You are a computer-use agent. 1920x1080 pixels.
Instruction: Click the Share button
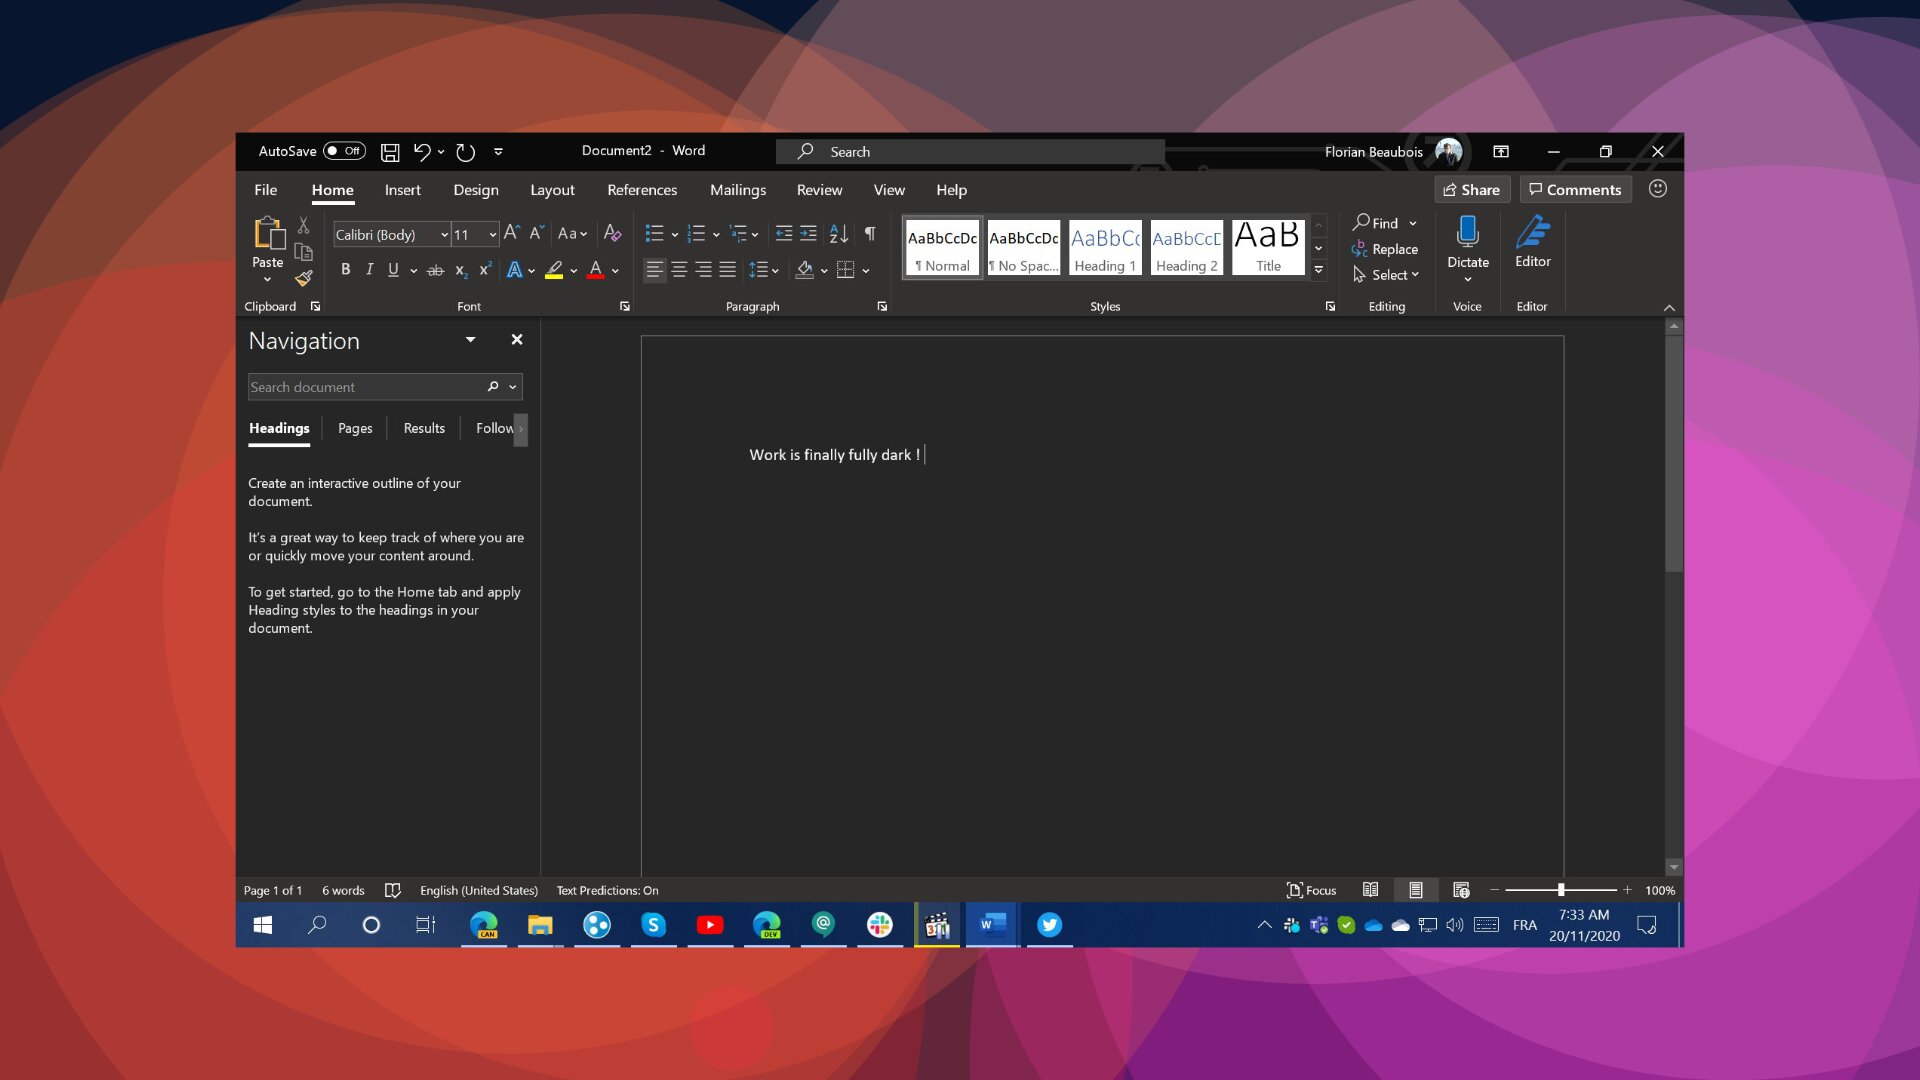point(1471,189)
